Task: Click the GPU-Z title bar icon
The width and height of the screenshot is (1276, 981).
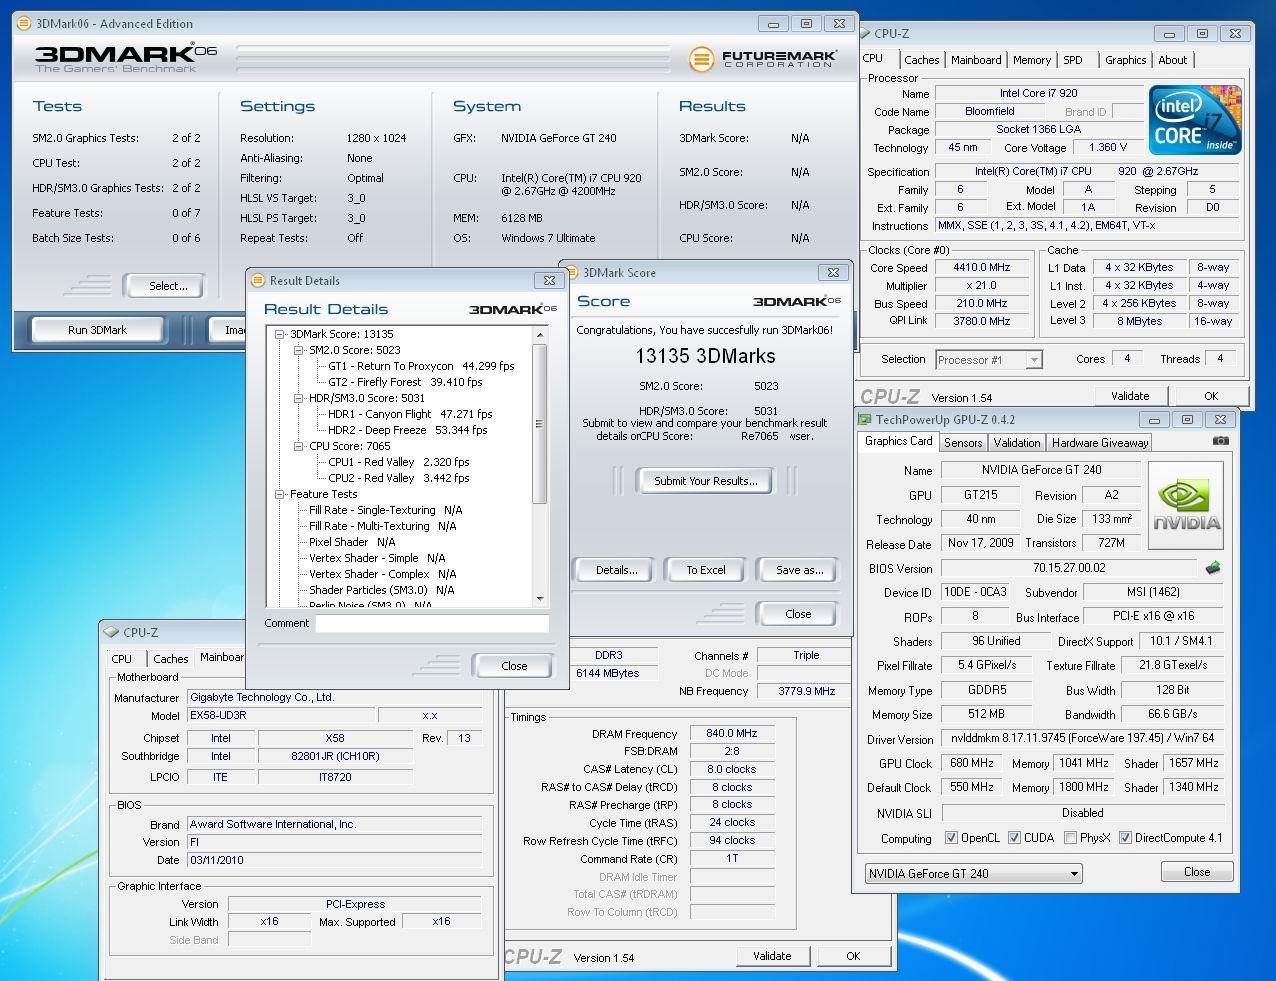Action: click(865, 420)
